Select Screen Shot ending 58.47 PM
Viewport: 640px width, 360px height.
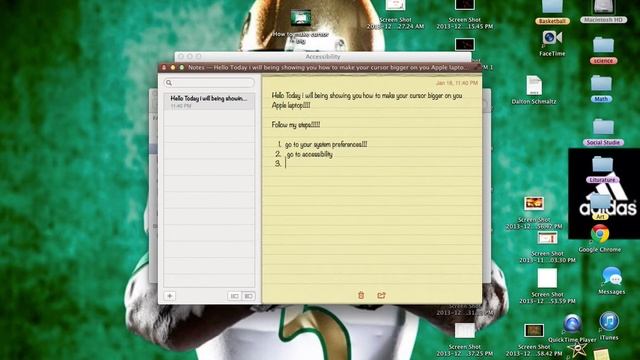[x=534, y=213]
